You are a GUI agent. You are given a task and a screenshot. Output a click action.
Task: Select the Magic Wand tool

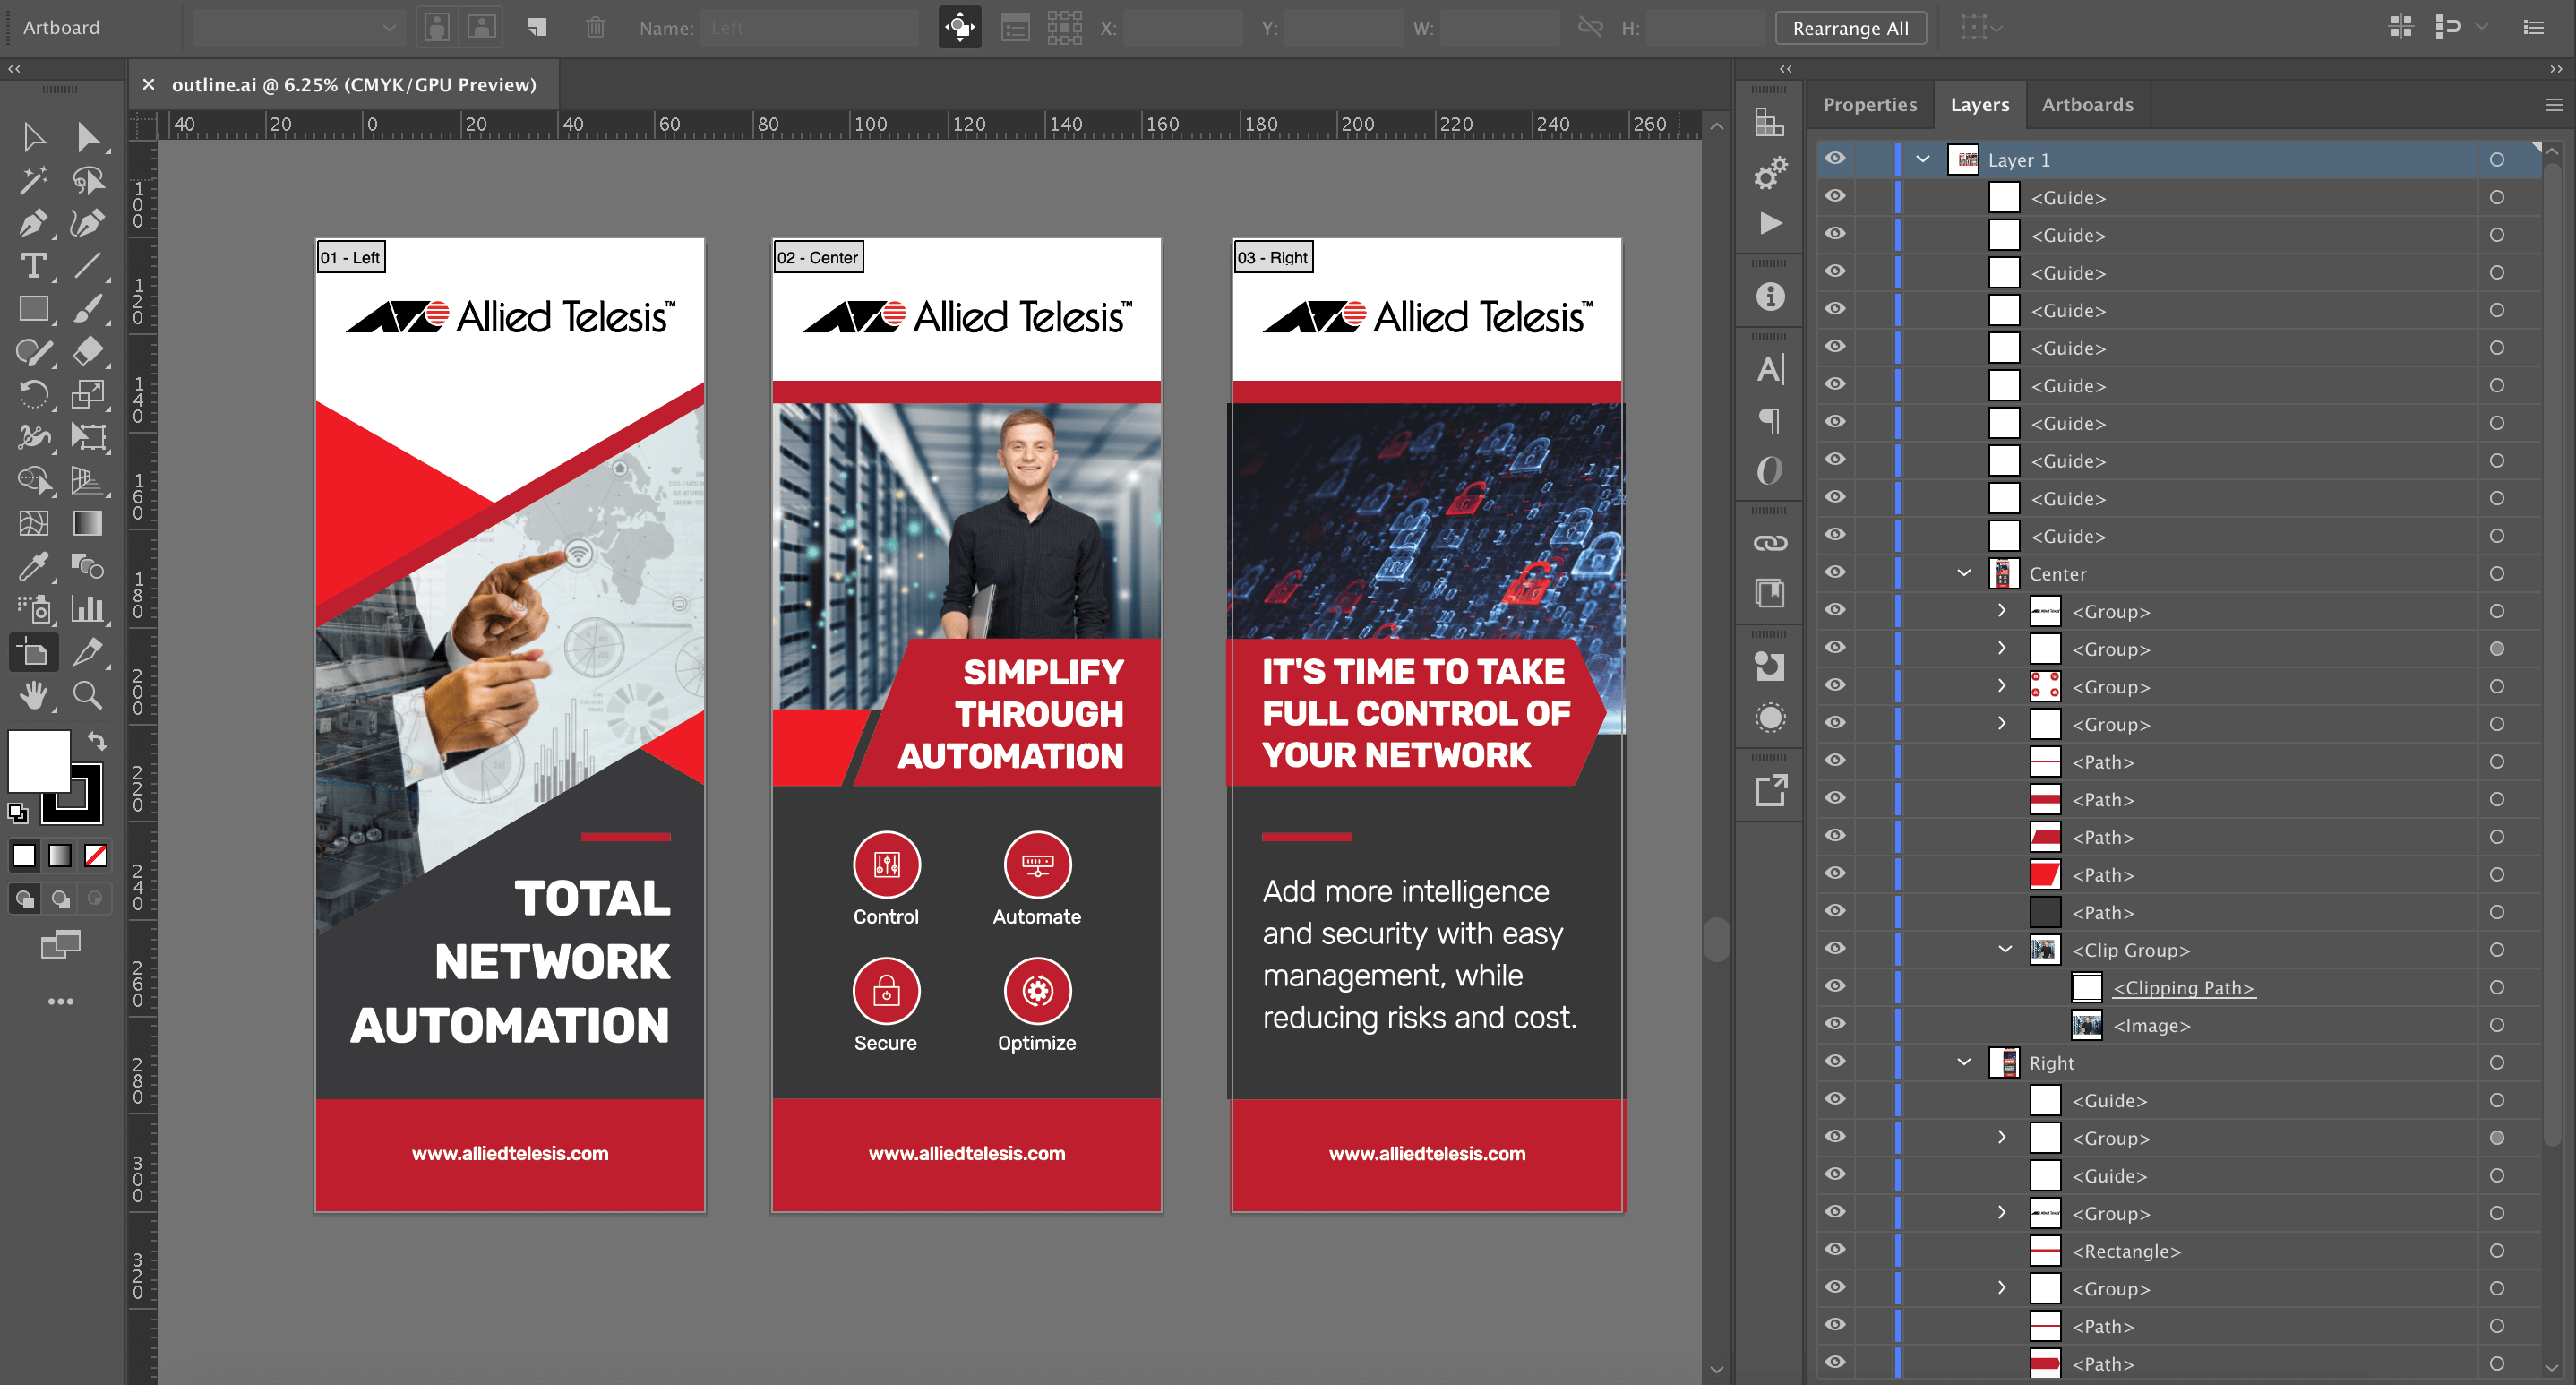tap(32, 180)
